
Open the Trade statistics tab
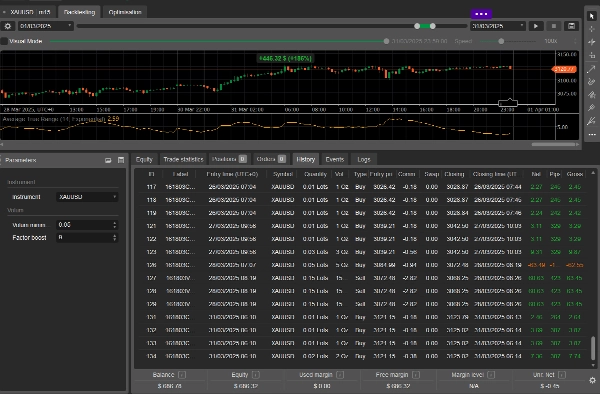(x=183, y=160)
